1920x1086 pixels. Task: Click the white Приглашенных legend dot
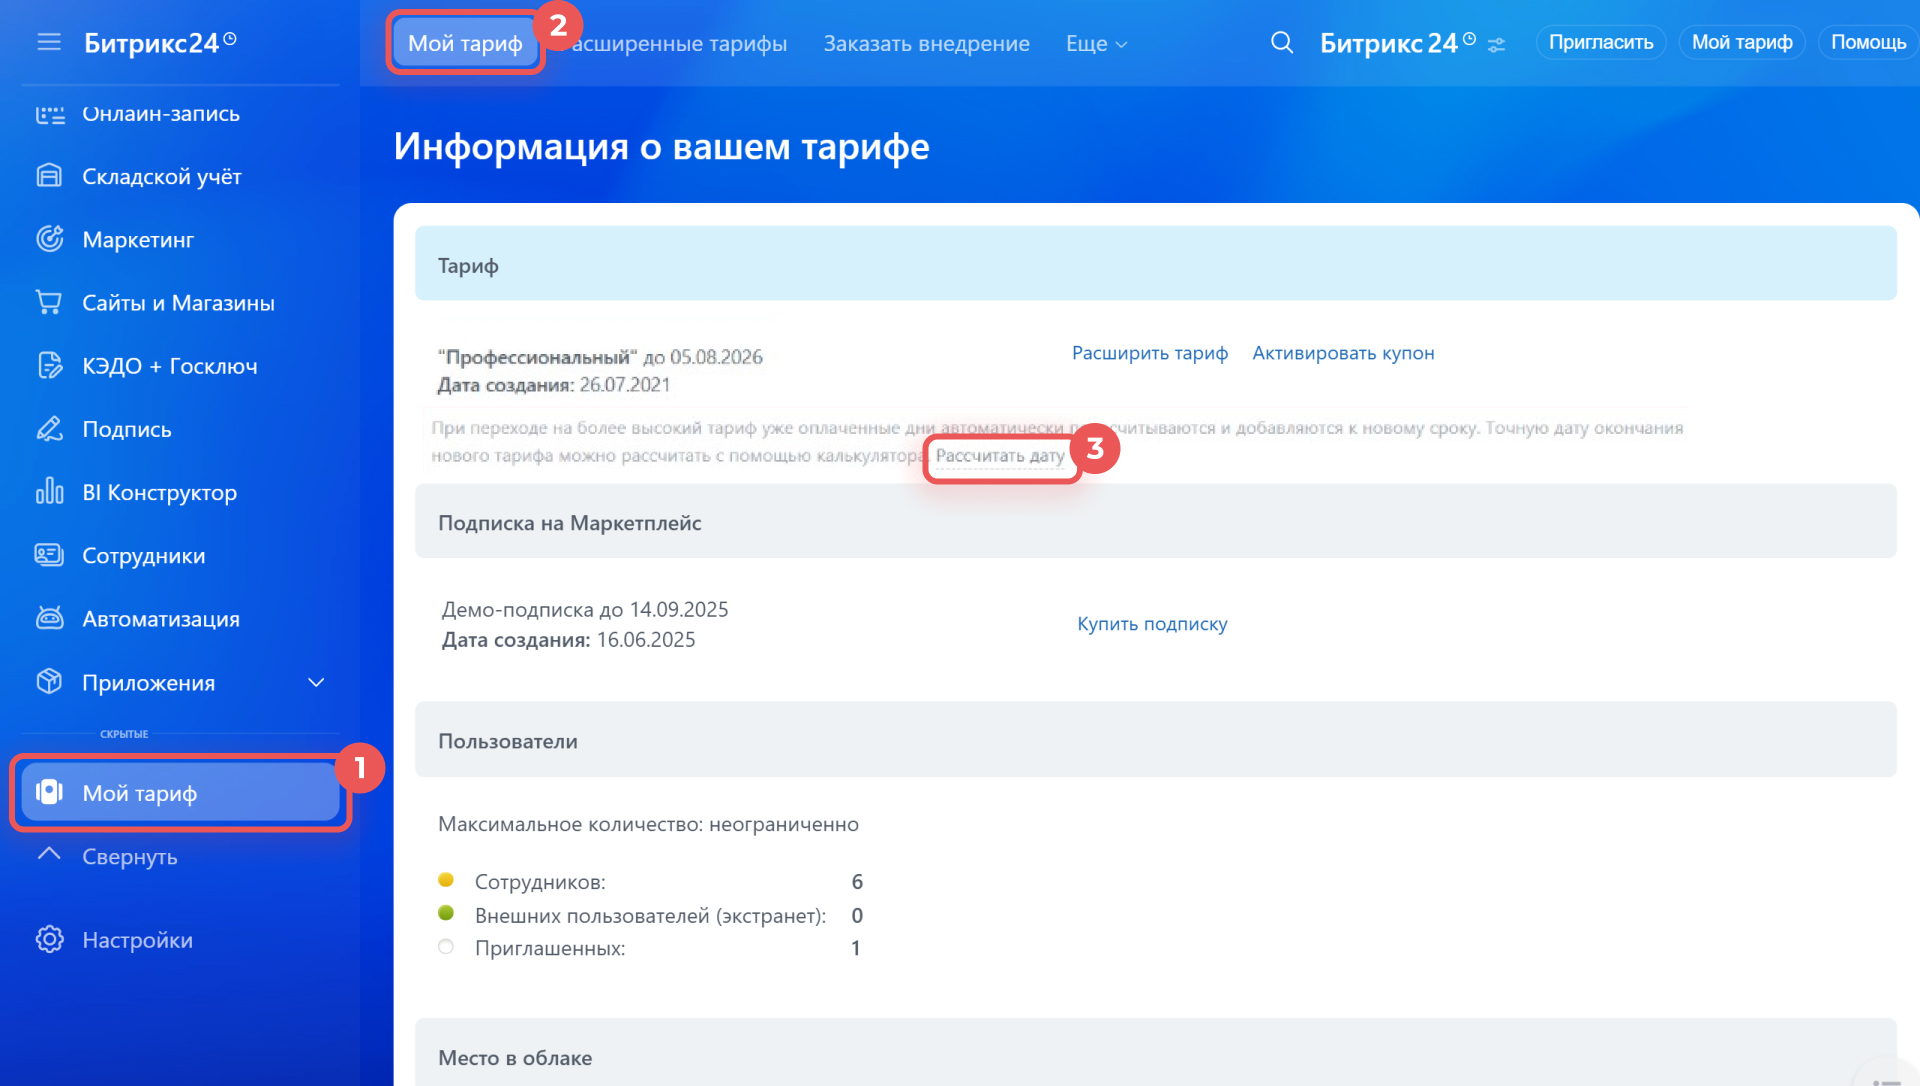446,947
